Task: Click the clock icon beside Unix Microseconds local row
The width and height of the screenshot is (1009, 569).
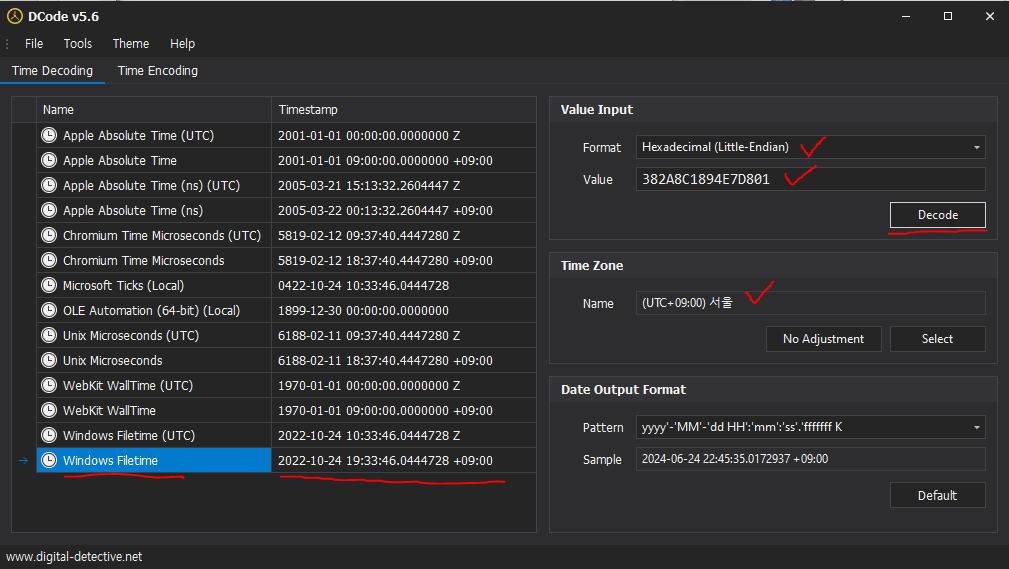Action: click(x=49, y=360)
